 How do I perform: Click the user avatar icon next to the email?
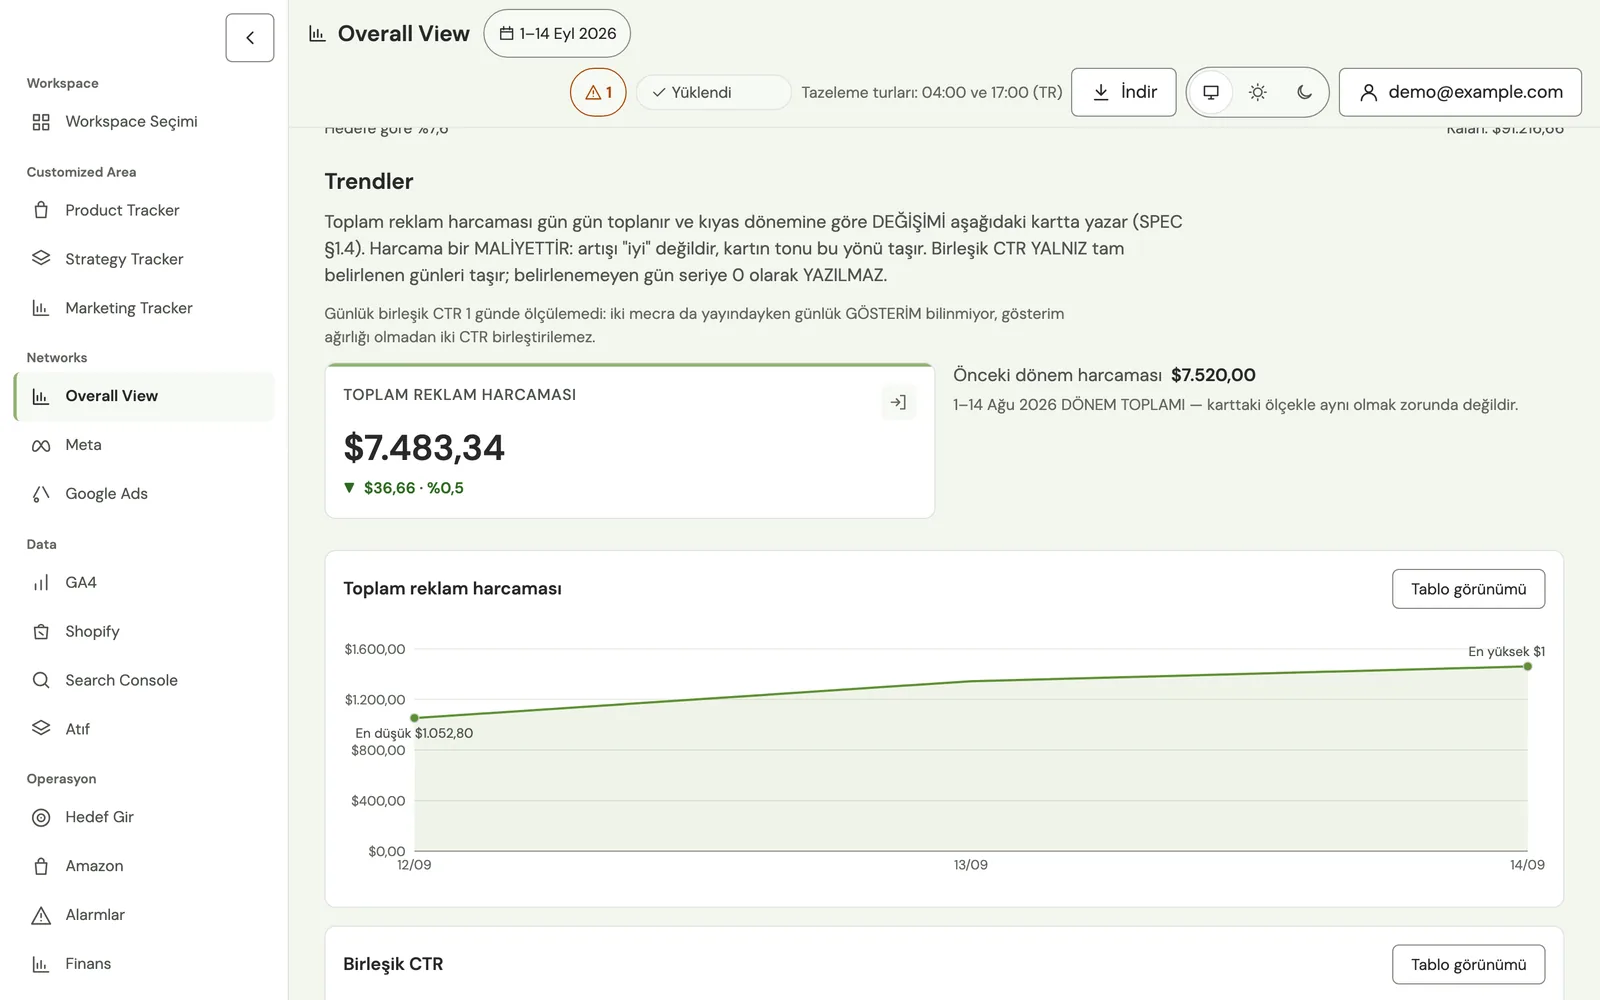pyautogui.click(x=1369, y=92)
